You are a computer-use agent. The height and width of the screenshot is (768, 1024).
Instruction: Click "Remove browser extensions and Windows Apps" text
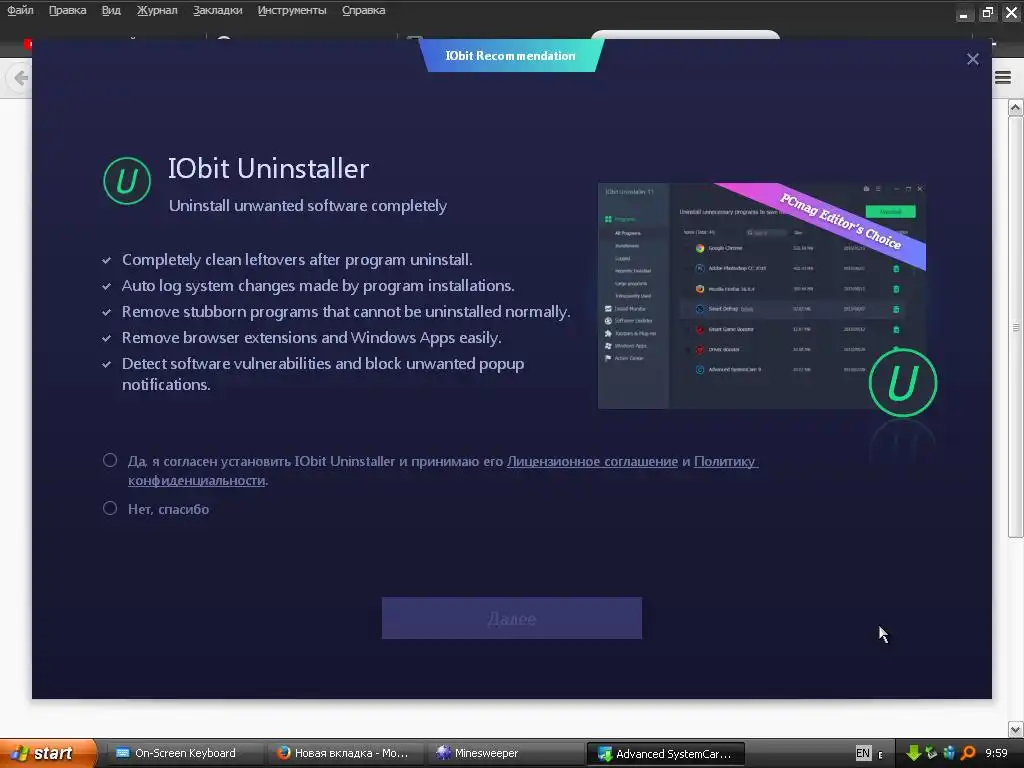[x=312, y=338]
